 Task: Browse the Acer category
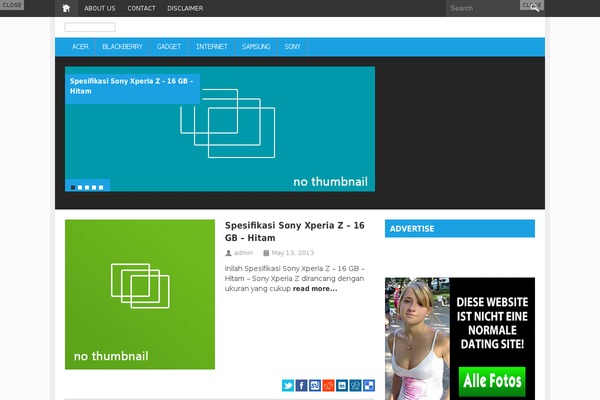pos(80,47)
